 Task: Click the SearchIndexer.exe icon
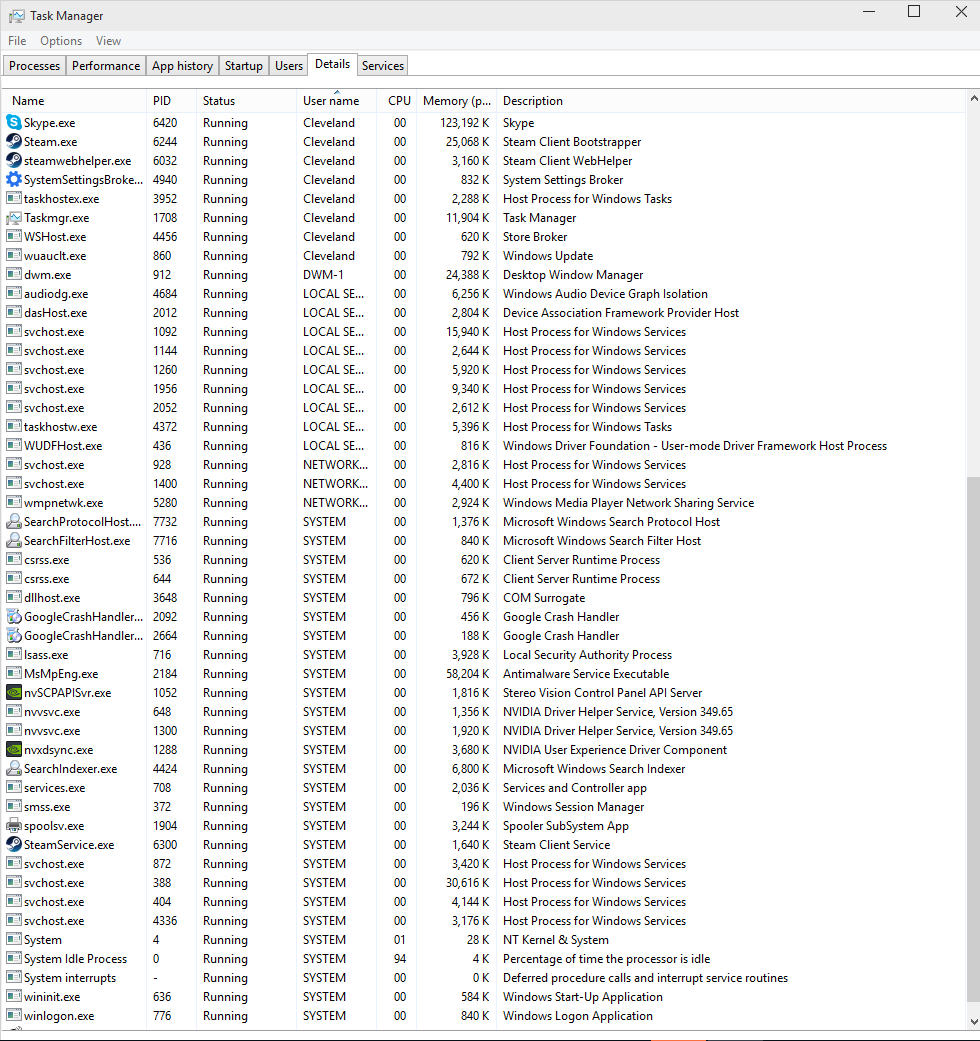pyautogui.click(x=13, y=769)
